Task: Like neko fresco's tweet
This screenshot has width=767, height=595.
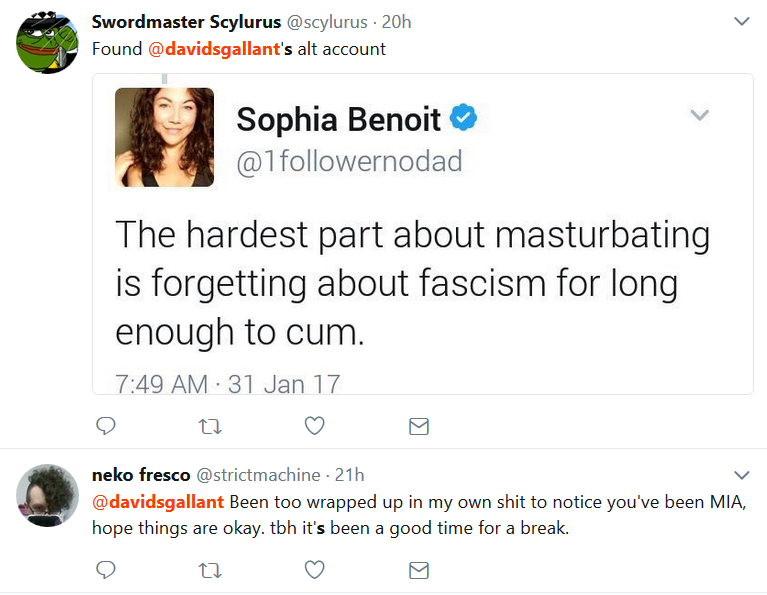Action: click(x=315, y=570)
